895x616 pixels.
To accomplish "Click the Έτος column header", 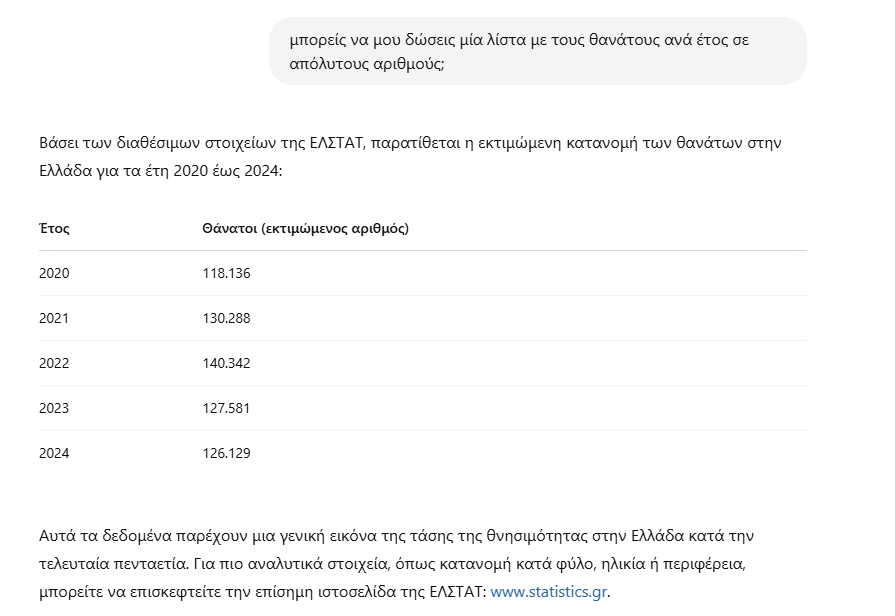I will click(x=54, y=228).
